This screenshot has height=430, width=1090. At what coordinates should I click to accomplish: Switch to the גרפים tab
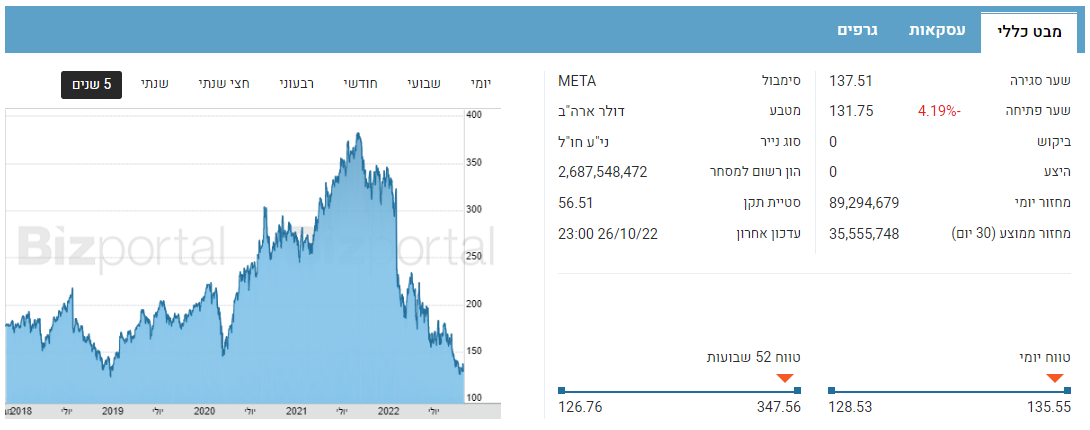(x=857, y=31)
